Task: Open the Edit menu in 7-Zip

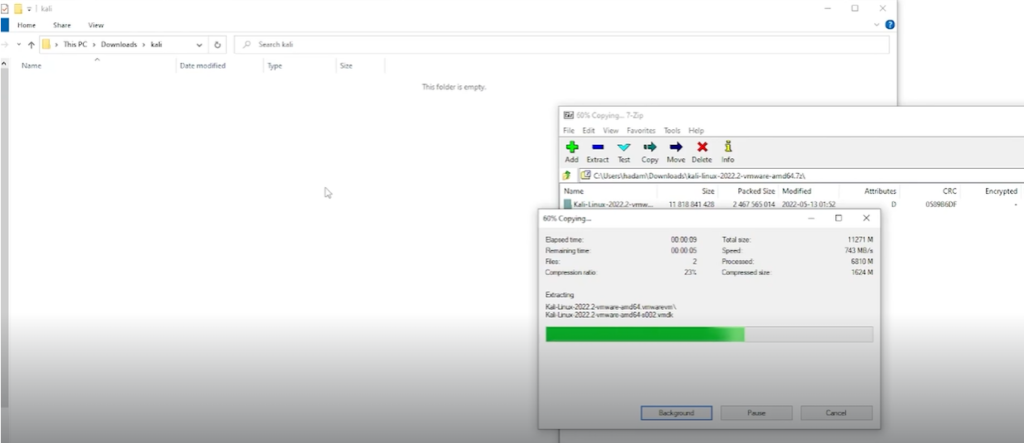Action: [x=588, y=131]
